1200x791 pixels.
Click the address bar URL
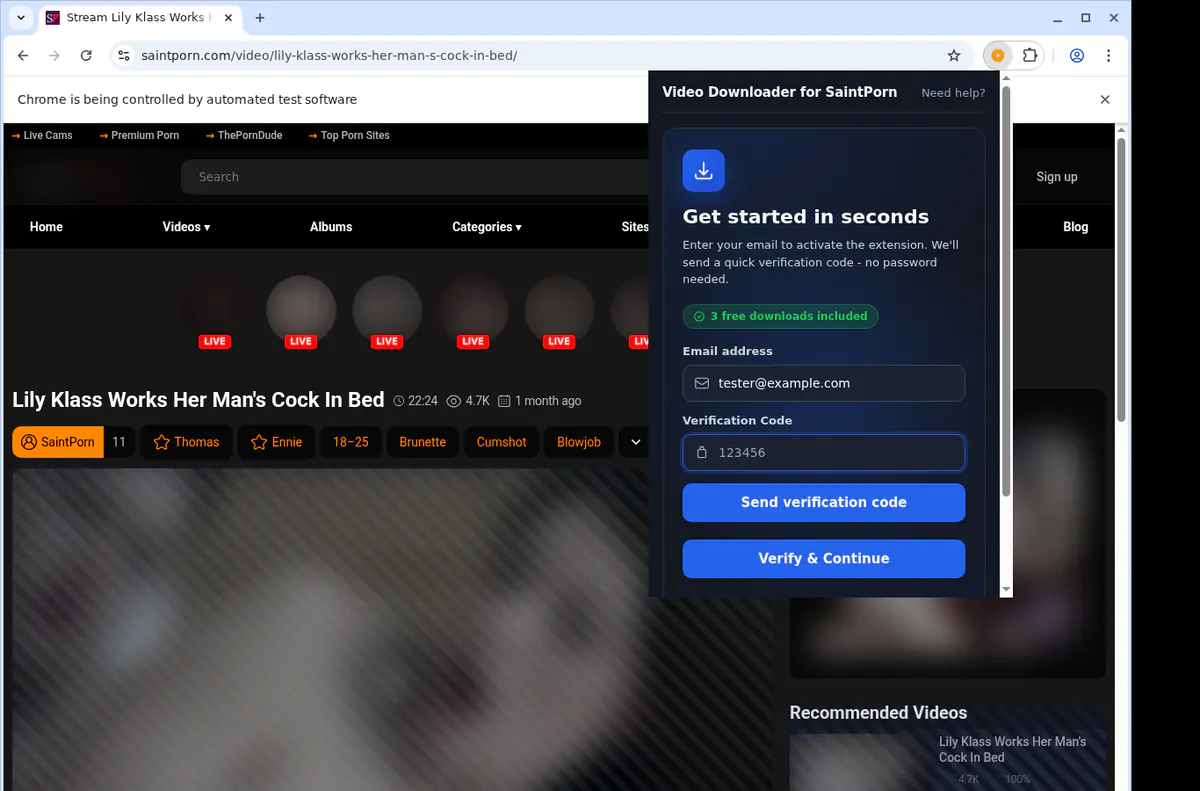point(329,56)
